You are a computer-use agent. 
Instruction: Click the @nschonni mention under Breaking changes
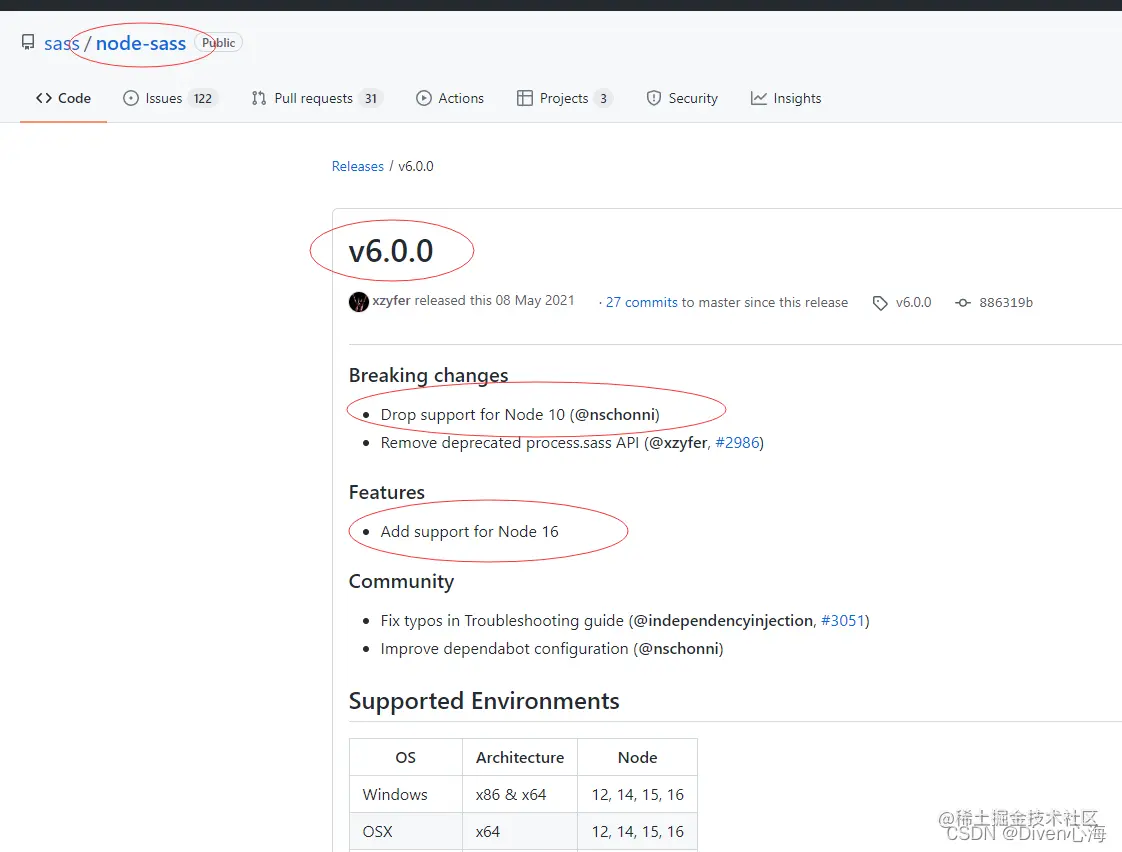(x=615, y=415)
